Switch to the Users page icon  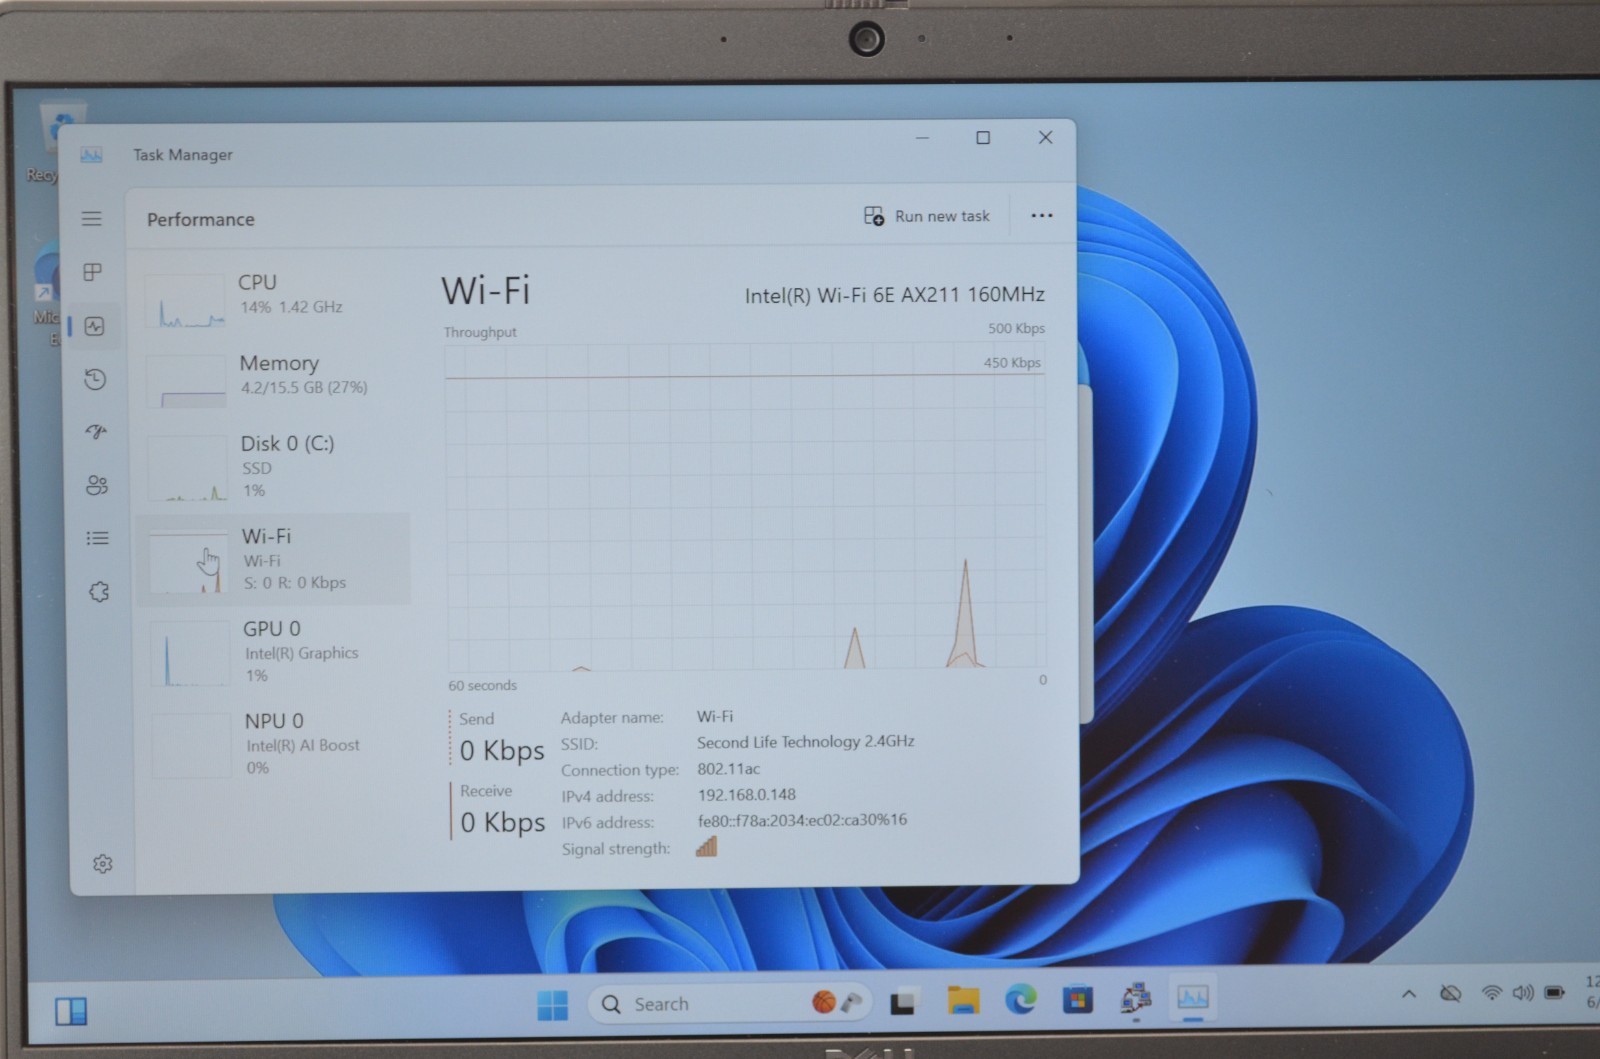coord(97,485)
